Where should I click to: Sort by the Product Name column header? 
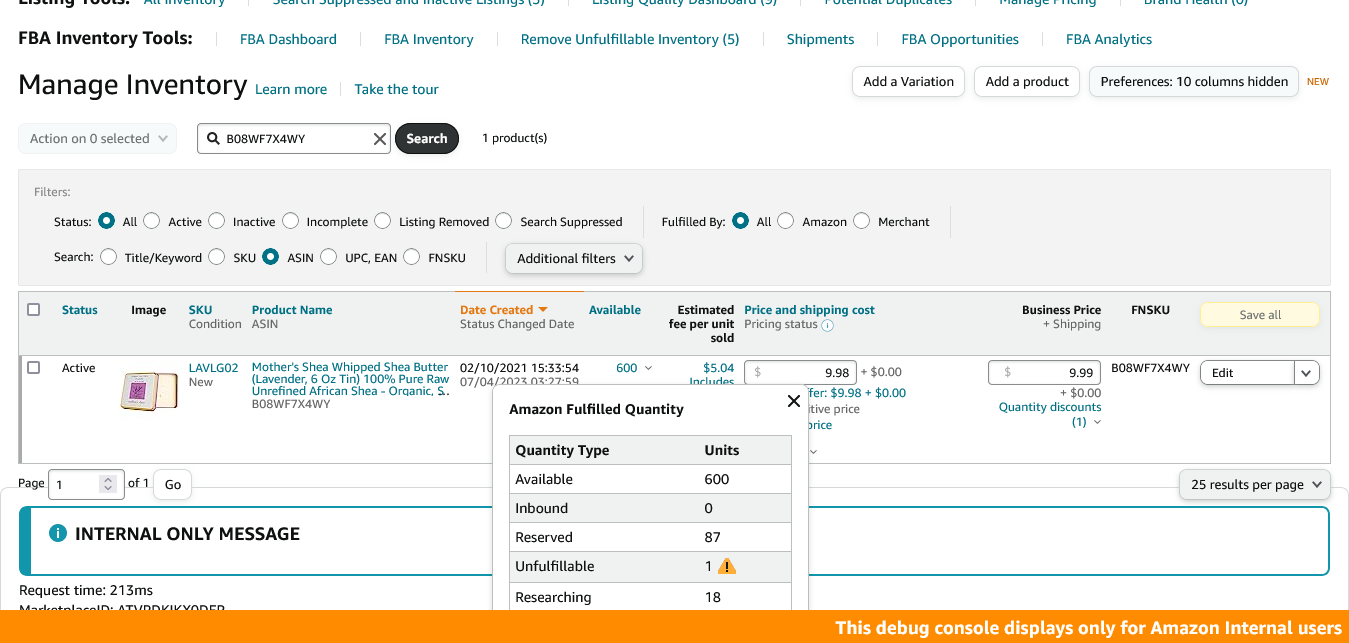pyautogui.click(x=292, y=310)
